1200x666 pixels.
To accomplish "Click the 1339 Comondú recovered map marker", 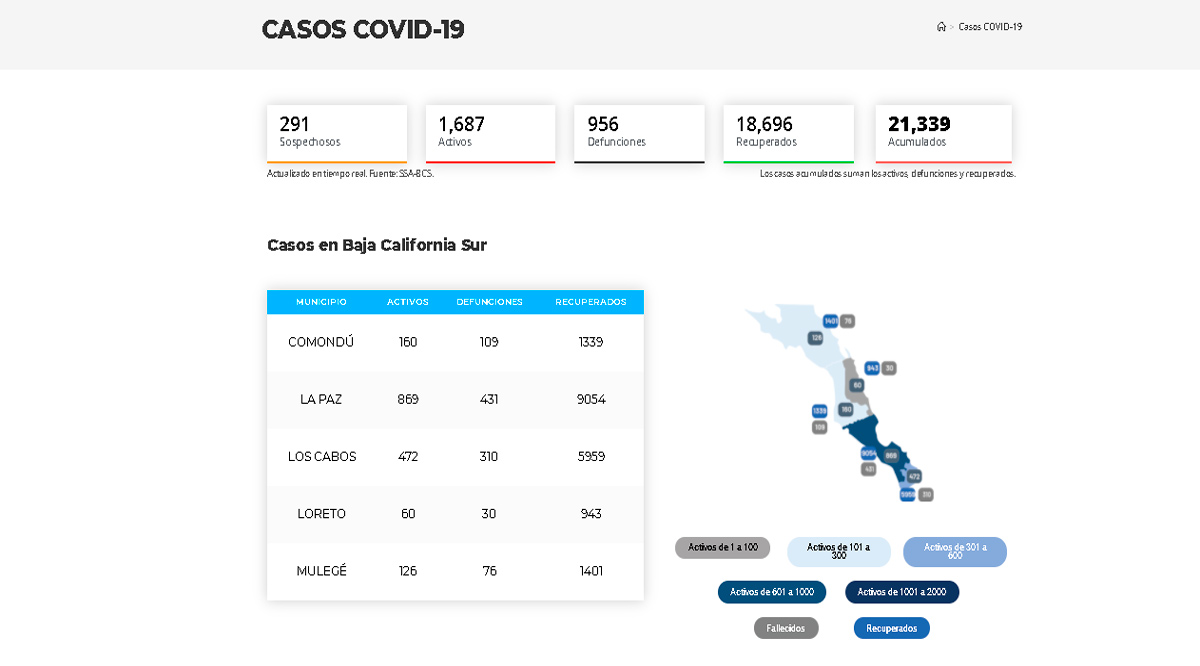I will point(819,411).
